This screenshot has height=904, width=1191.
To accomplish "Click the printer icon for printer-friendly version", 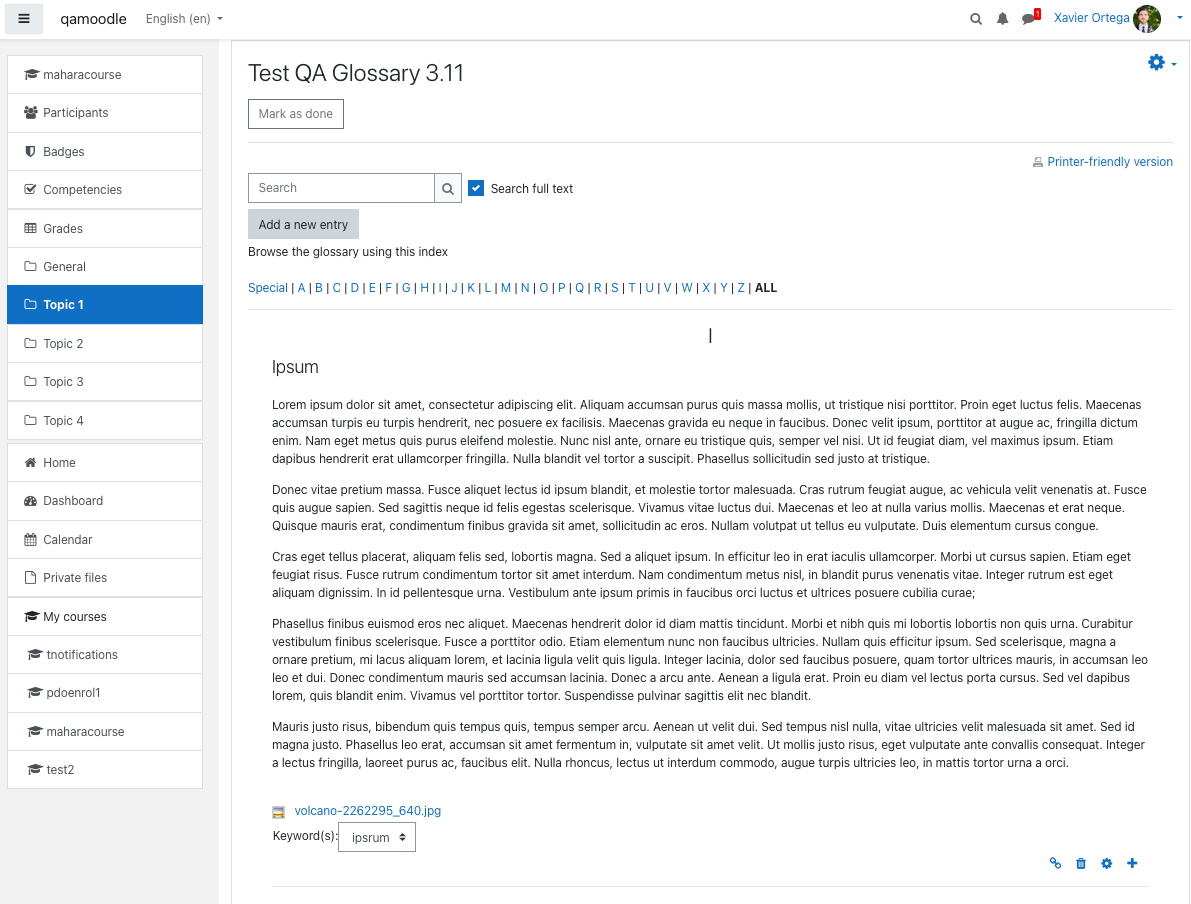I will click(1038, 162).
